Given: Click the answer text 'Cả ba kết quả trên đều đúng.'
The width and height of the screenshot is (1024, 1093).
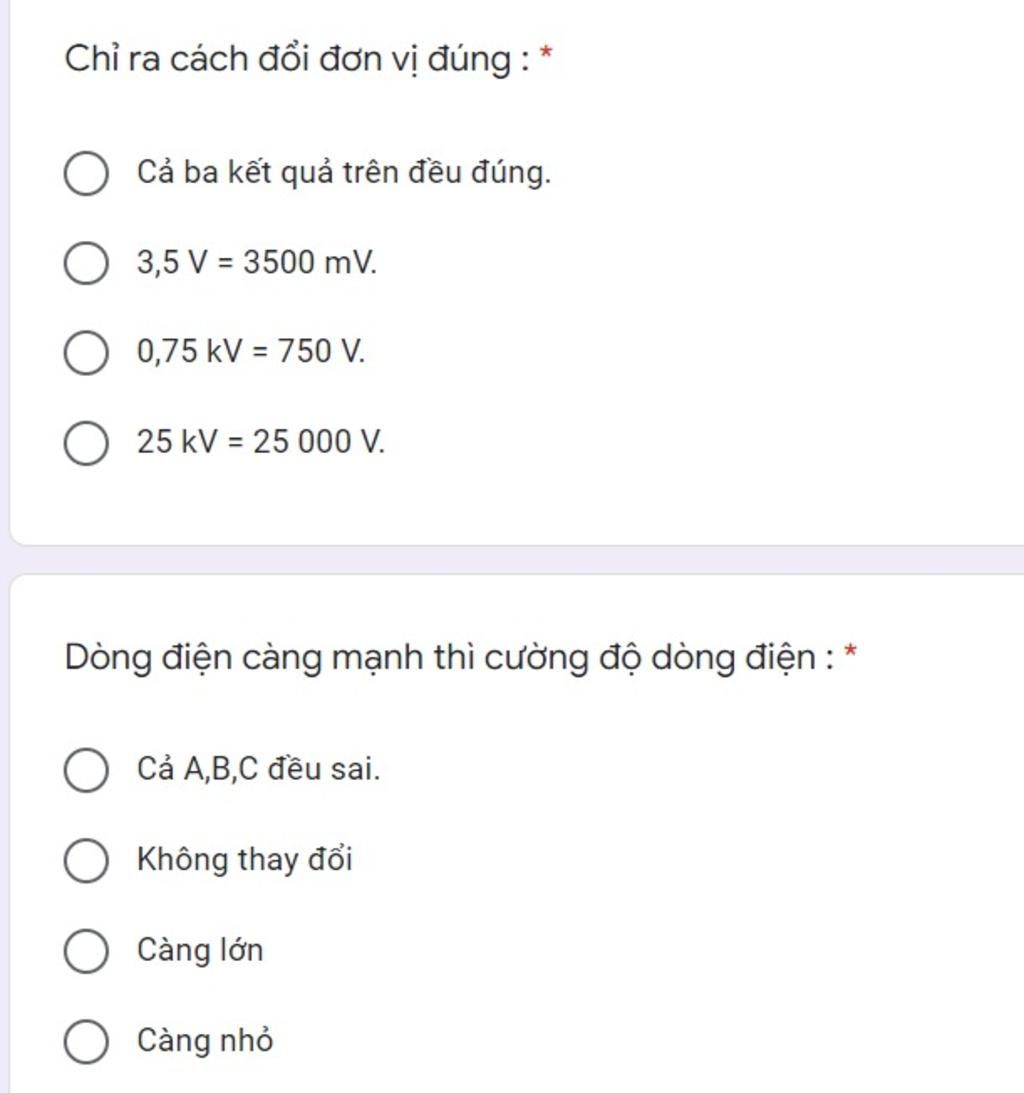Looking at the screenshot, I should (344, 174).
